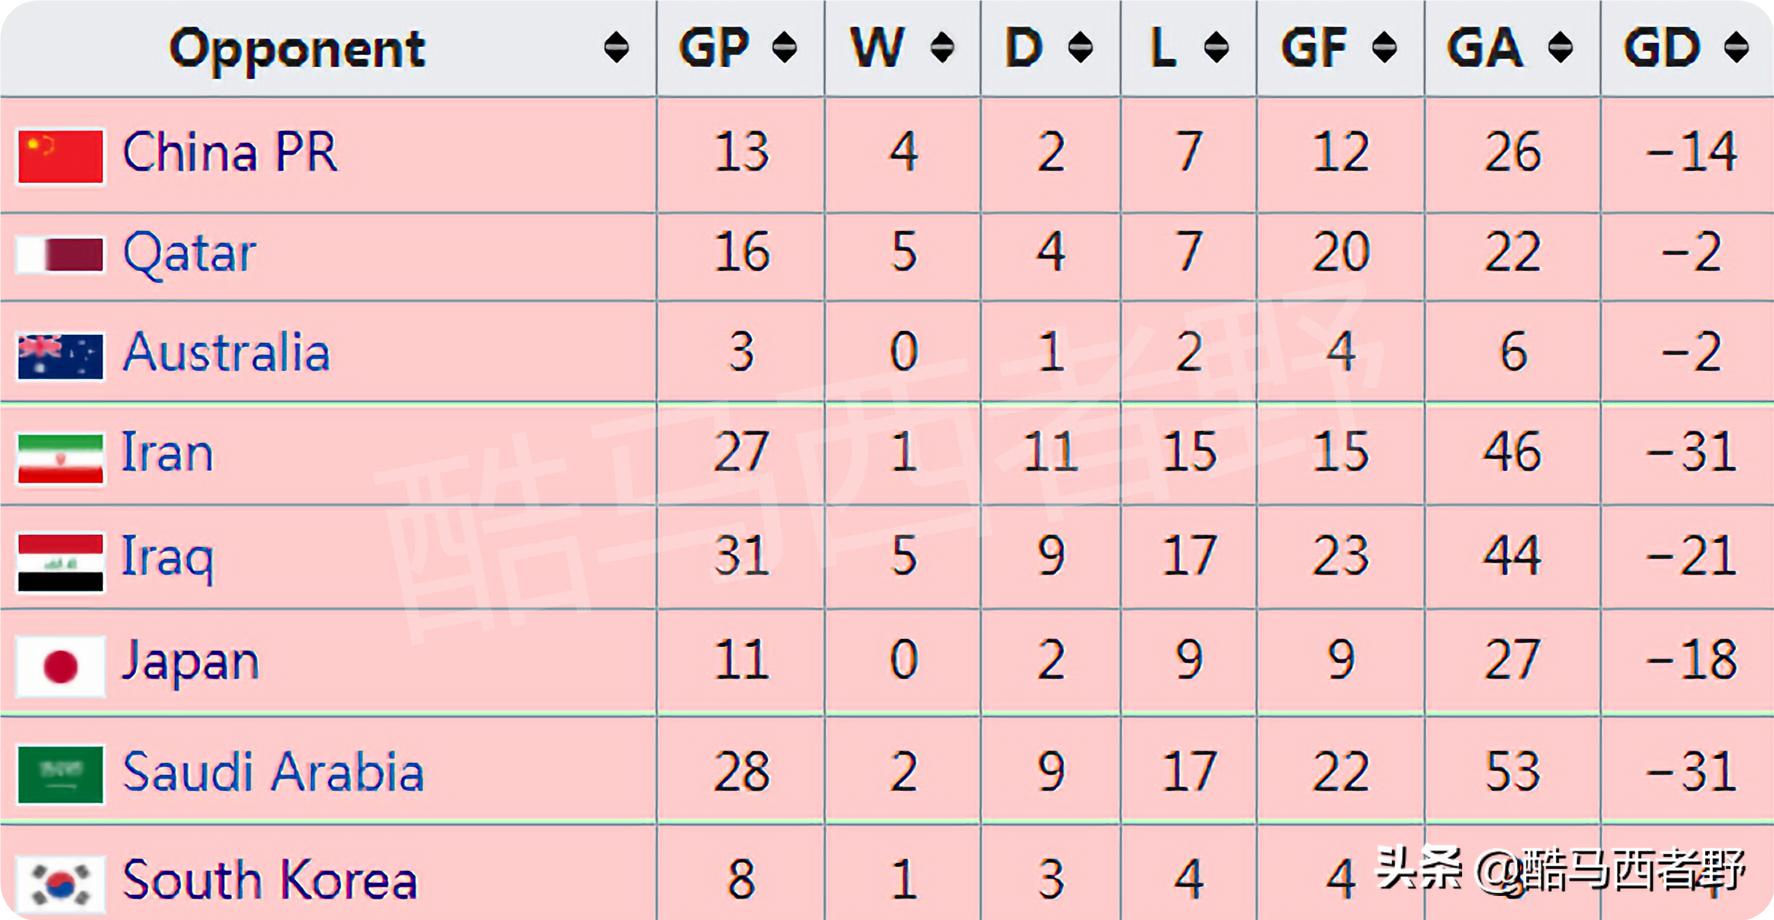Screen dimensions: 1774x920
Task: Open the Saudi Arabia team link
Action: click(x=273, y=772)
